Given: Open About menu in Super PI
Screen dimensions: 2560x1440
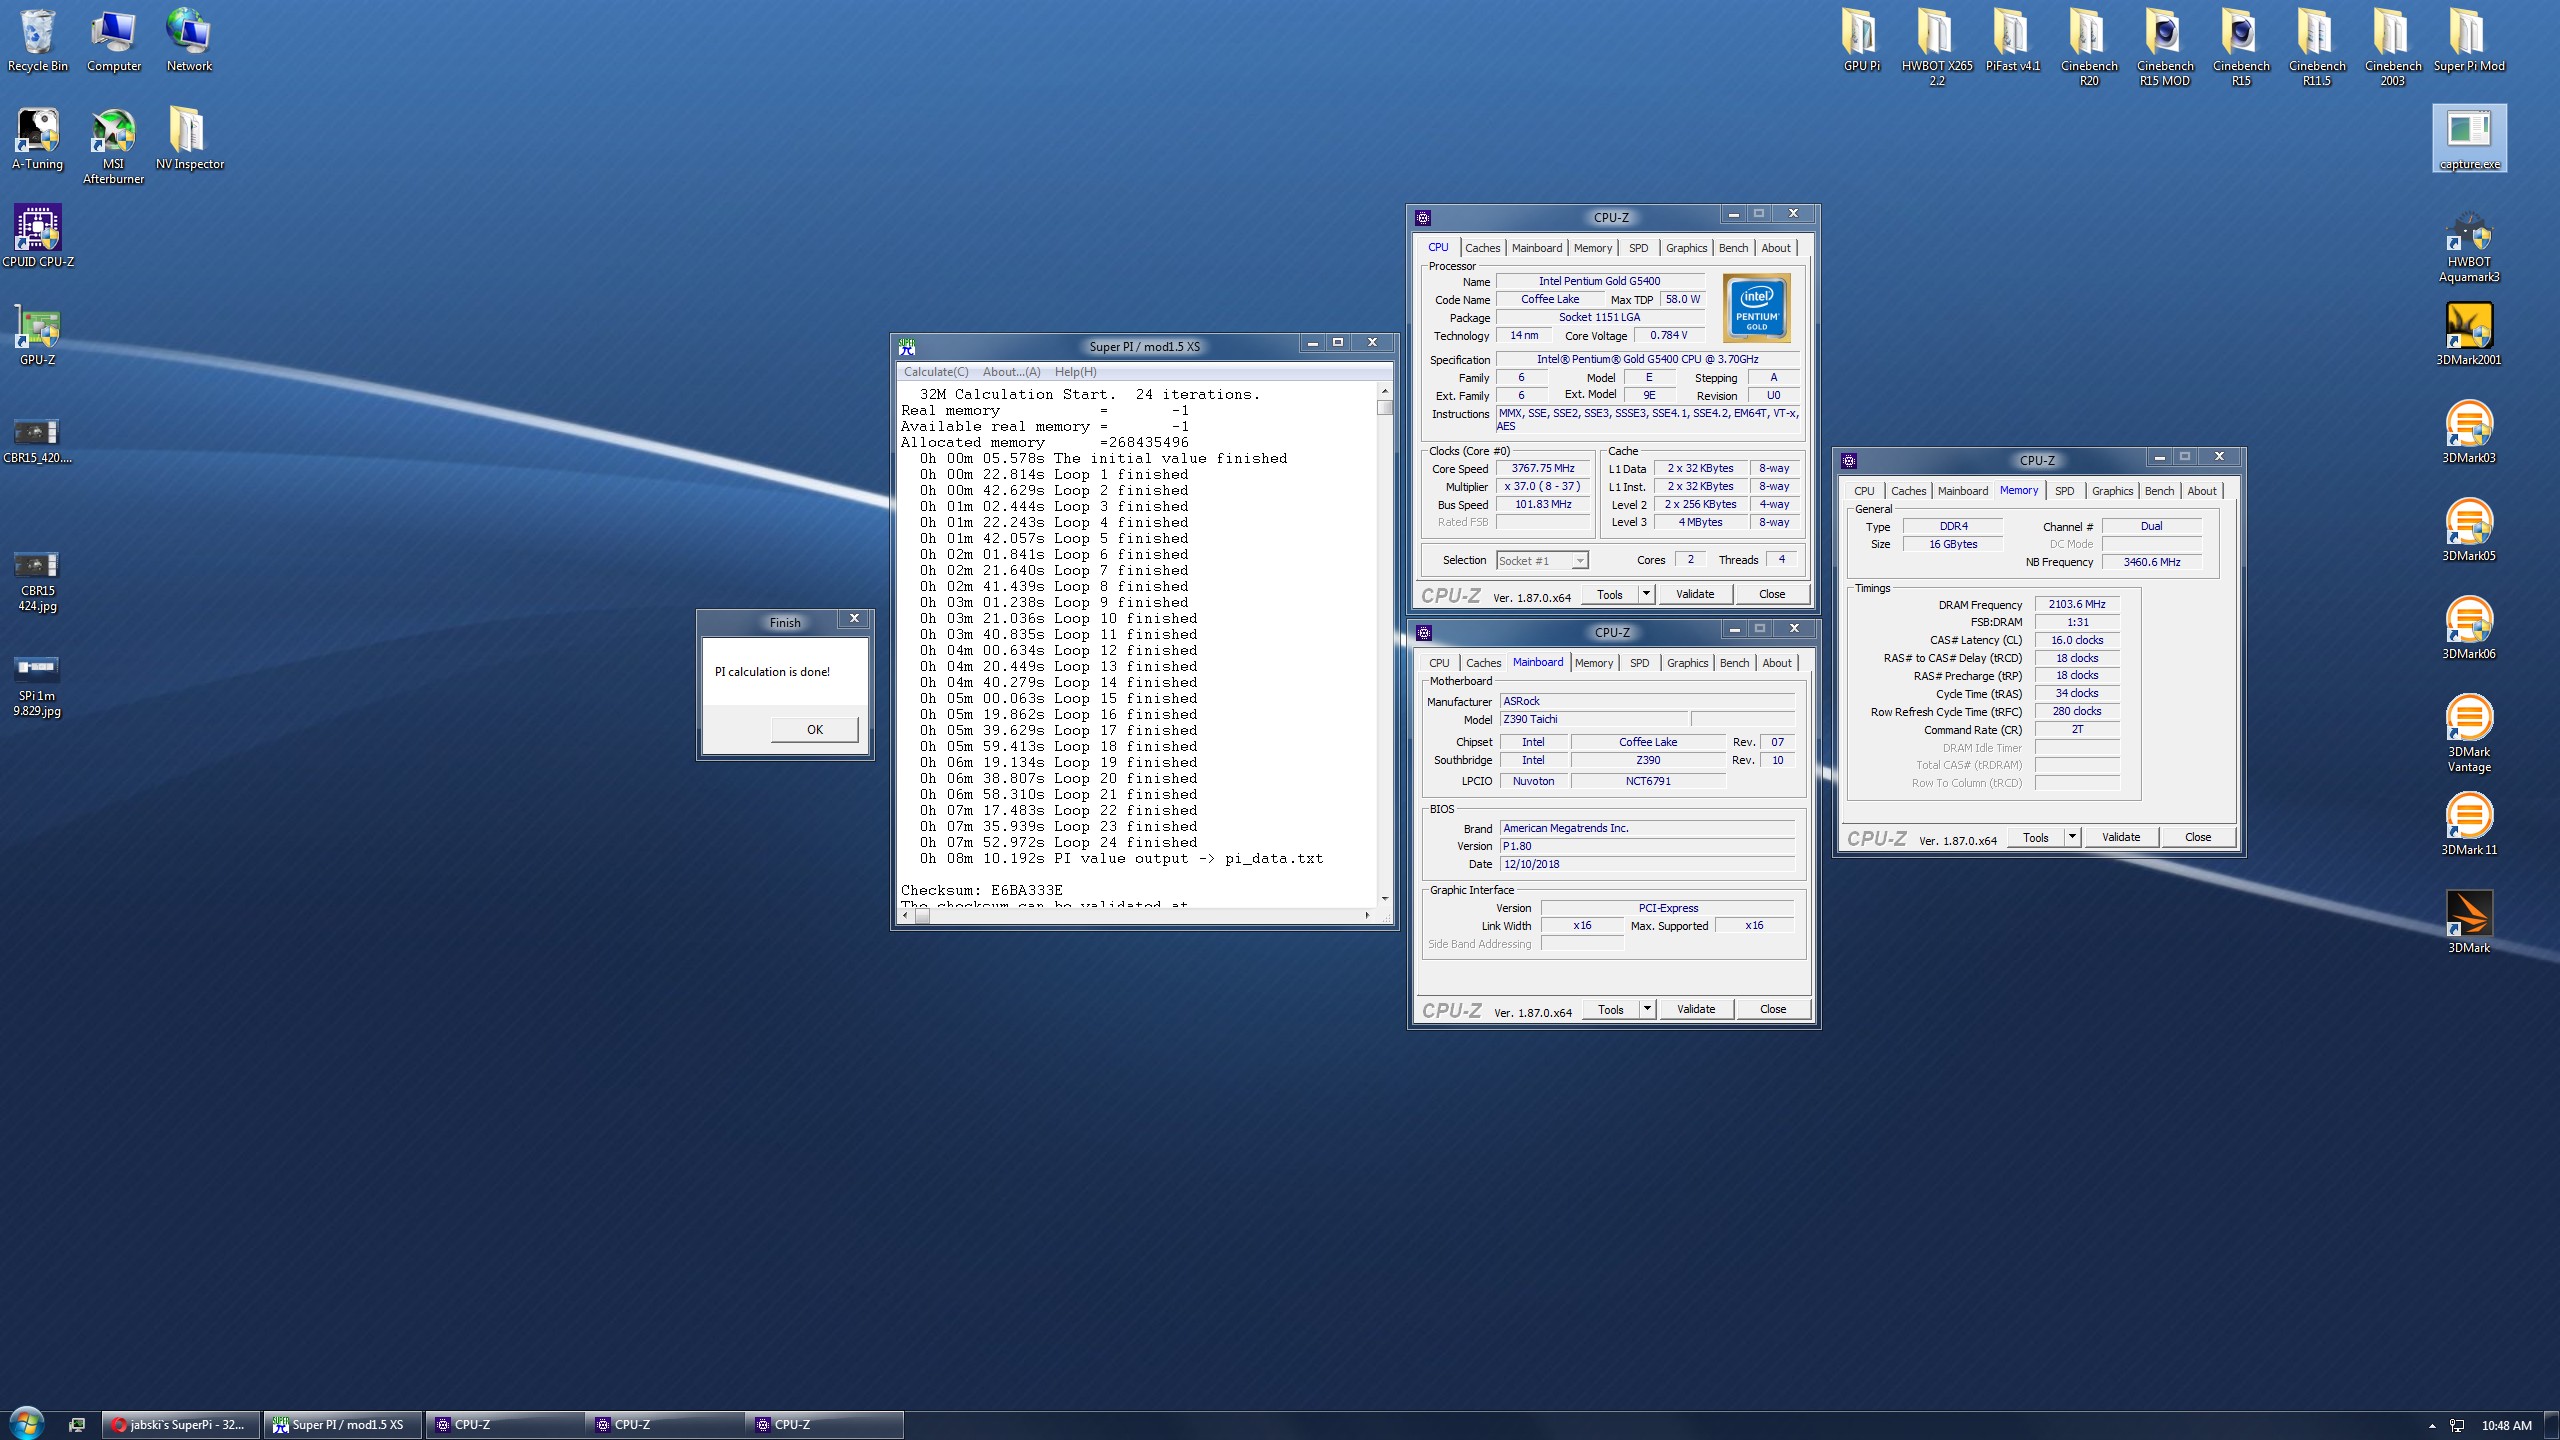Looking at the screenshot, I should pyautogui.click(x=1011, y=372).
